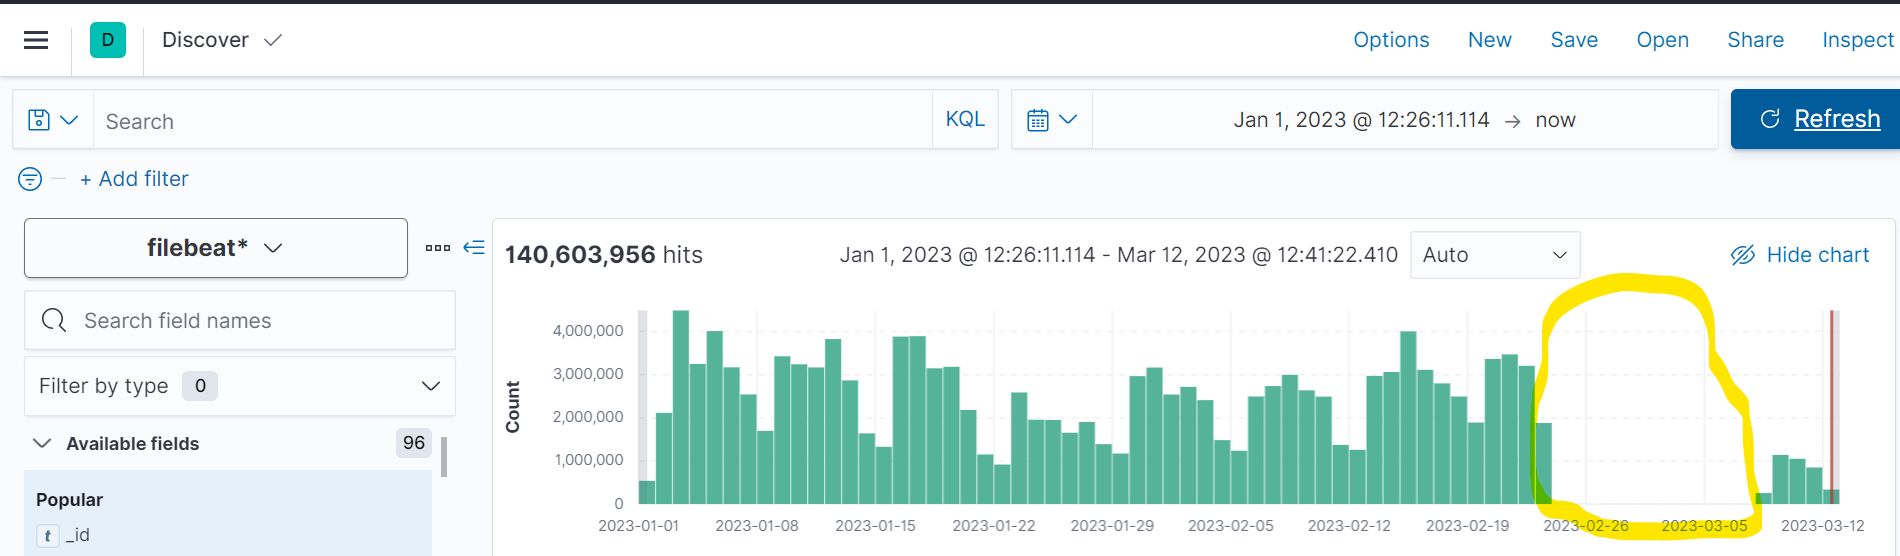This screenshot has width=1900, height=556.
Task: Click the 2023-01-15 axis label
Action: pos(875,526)
